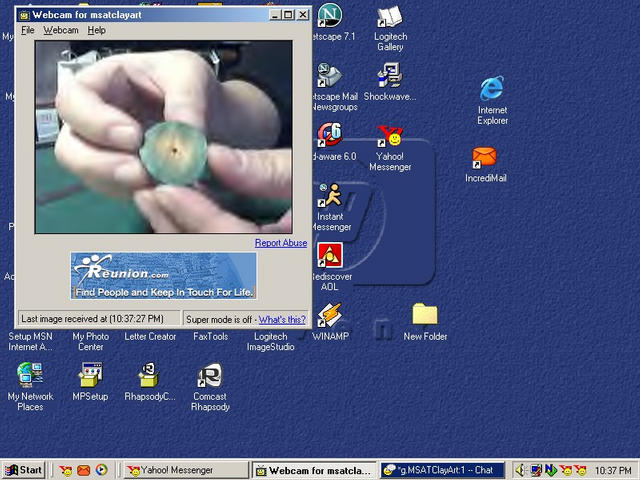This screenshot has height=480, width=640.
Task: Click the Setup MSN Internet A... label
Action: tap(30, 342)
